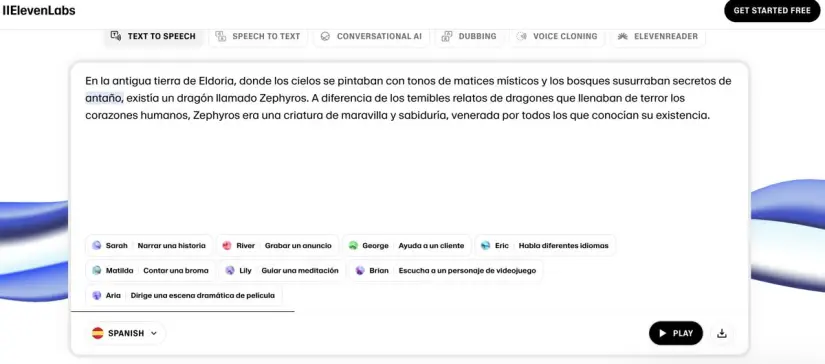Click Eric's blue voice avatar icon
Image resolution: width=825 pixels, height=364 pixels.
[x=486, y=246]
